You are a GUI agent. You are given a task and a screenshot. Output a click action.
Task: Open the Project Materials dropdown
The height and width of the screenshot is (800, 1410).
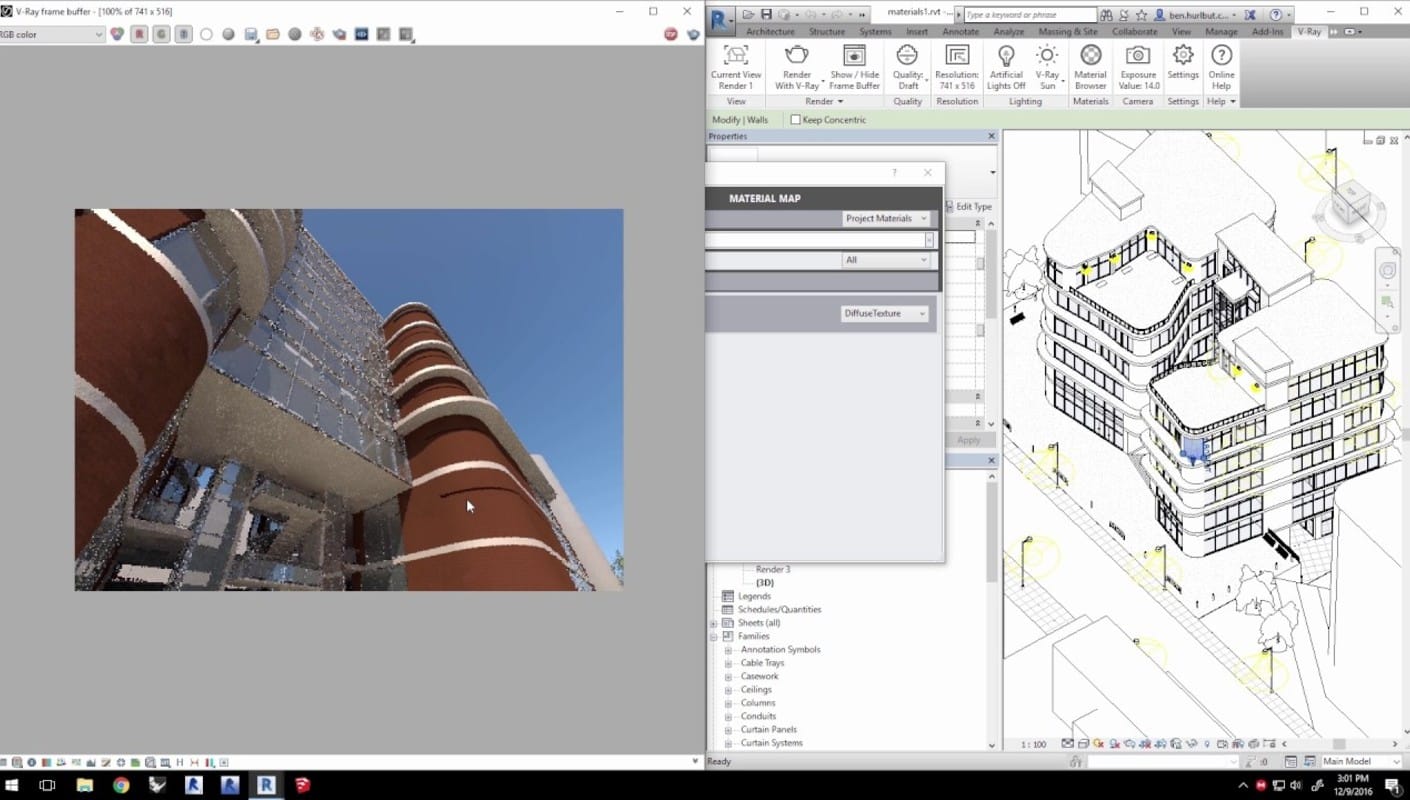(886, 219)
